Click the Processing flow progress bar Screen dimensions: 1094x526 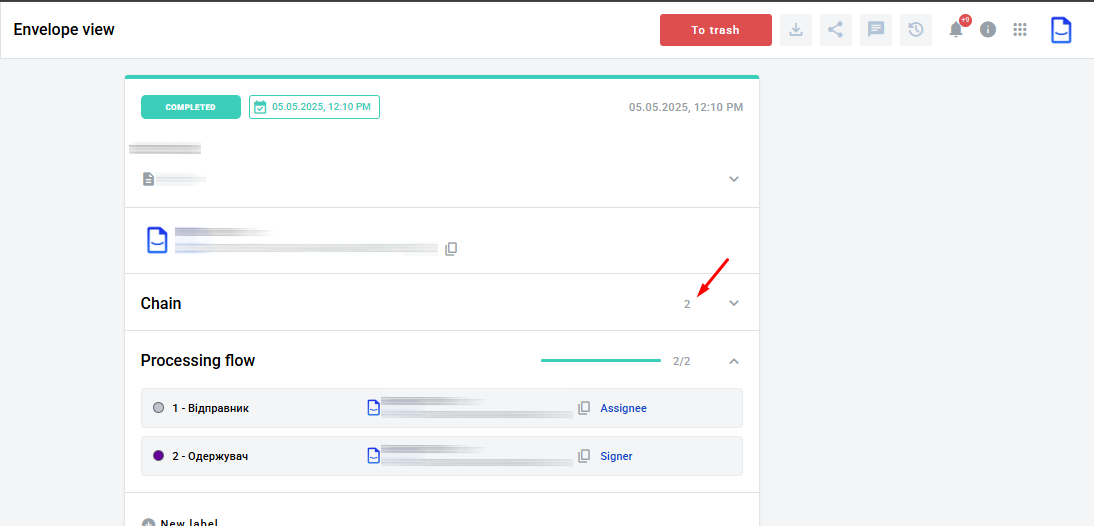[x=601, y=361]
